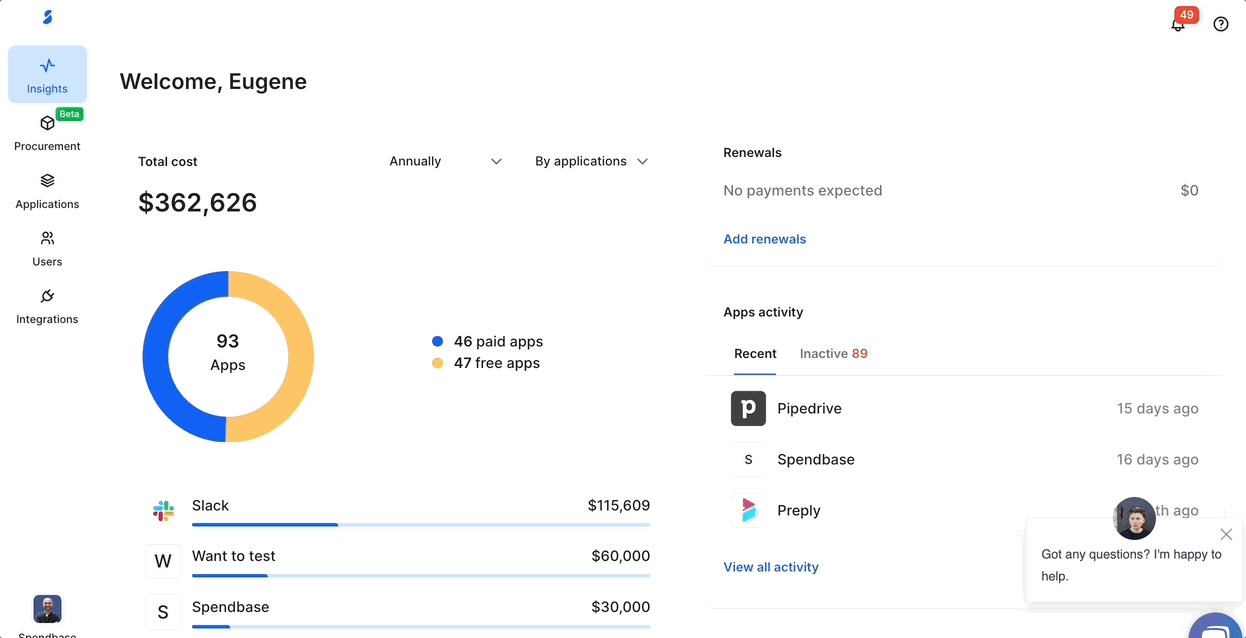Go to Procurement in the sidebar
The image size is (1246, 638).
(x=47, y=133)
